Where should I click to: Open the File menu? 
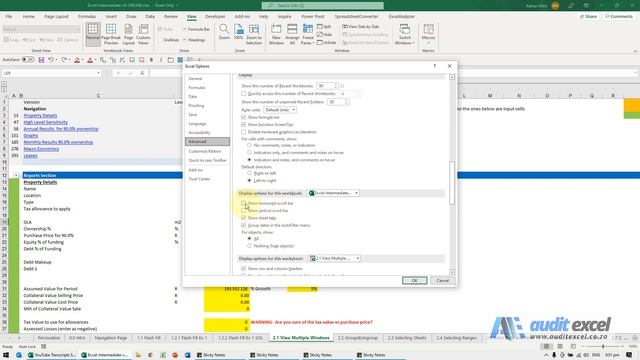pyautogui.click(x=9, y=17)
